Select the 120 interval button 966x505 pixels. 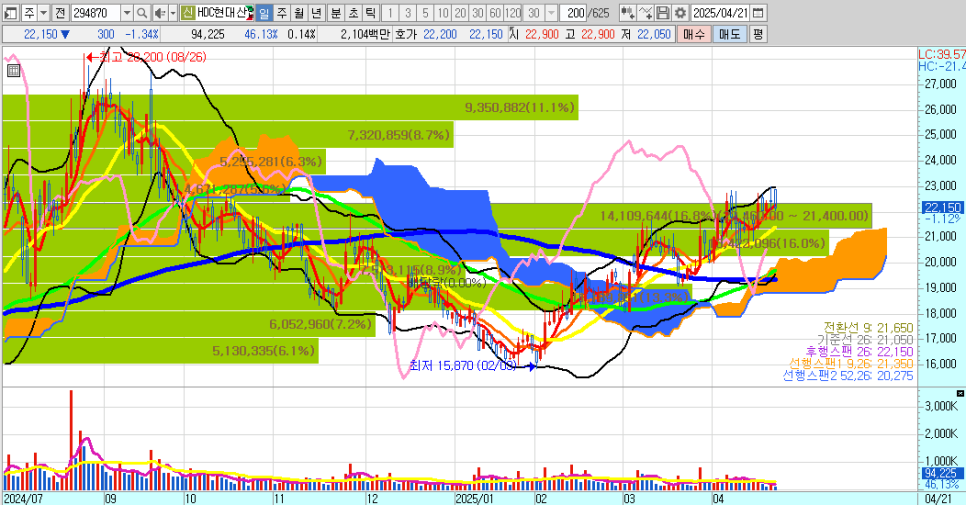tap(513, 12)
